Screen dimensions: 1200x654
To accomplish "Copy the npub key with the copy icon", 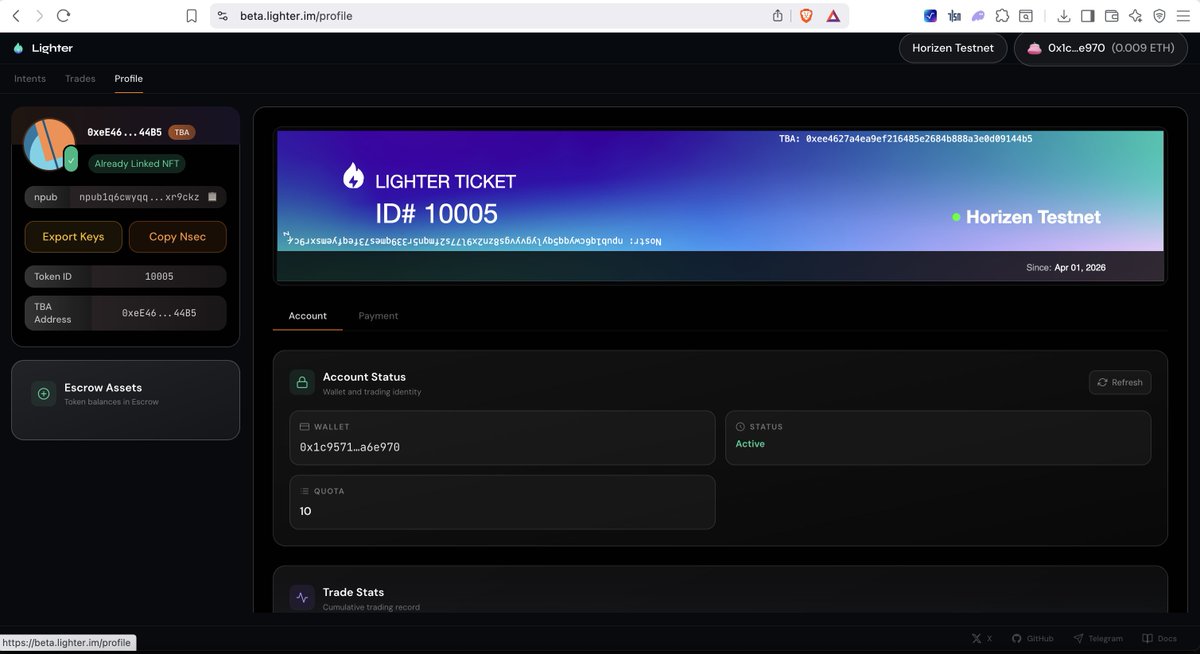I will coord(212,197).
